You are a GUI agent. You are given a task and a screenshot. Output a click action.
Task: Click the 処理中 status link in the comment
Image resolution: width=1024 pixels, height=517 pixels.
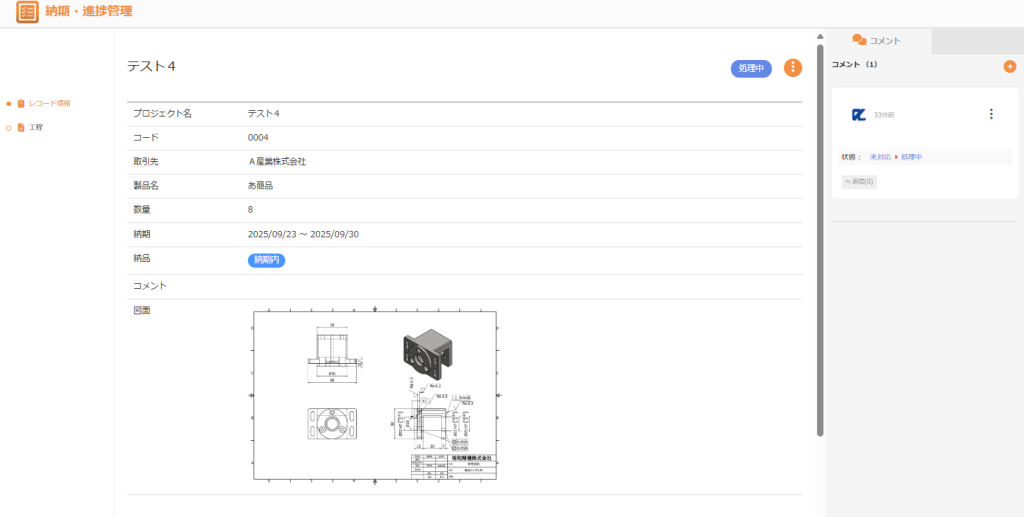[x=911, y=157]
